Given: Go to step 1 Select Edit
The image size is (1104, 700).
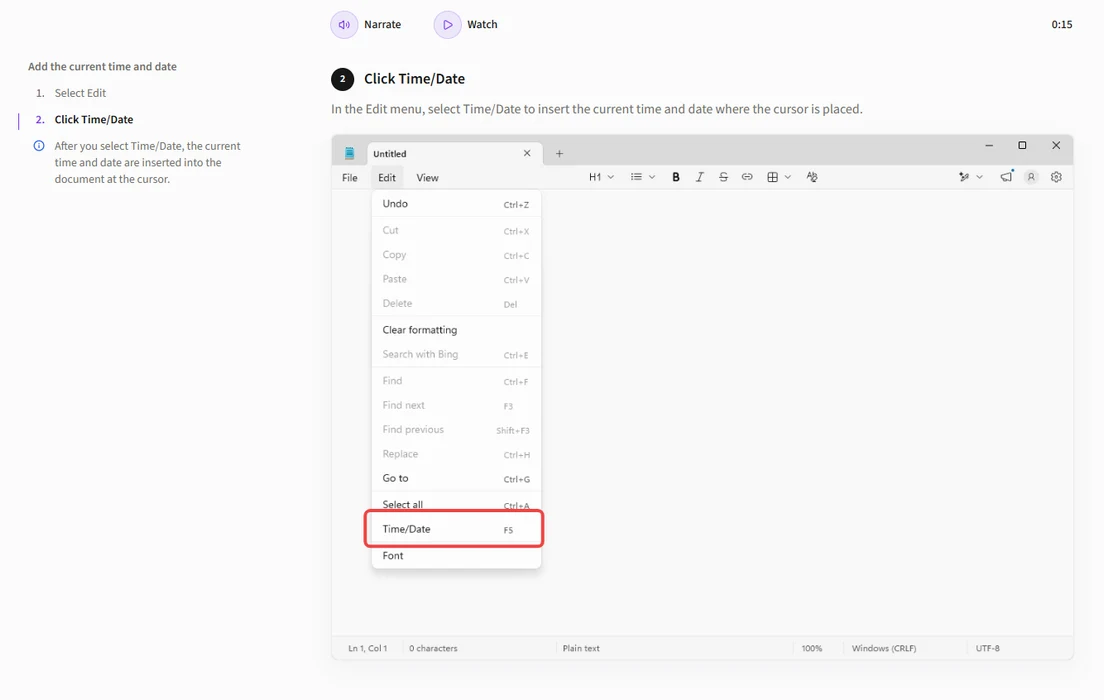Looking at the screenshot, I should 80,93.
